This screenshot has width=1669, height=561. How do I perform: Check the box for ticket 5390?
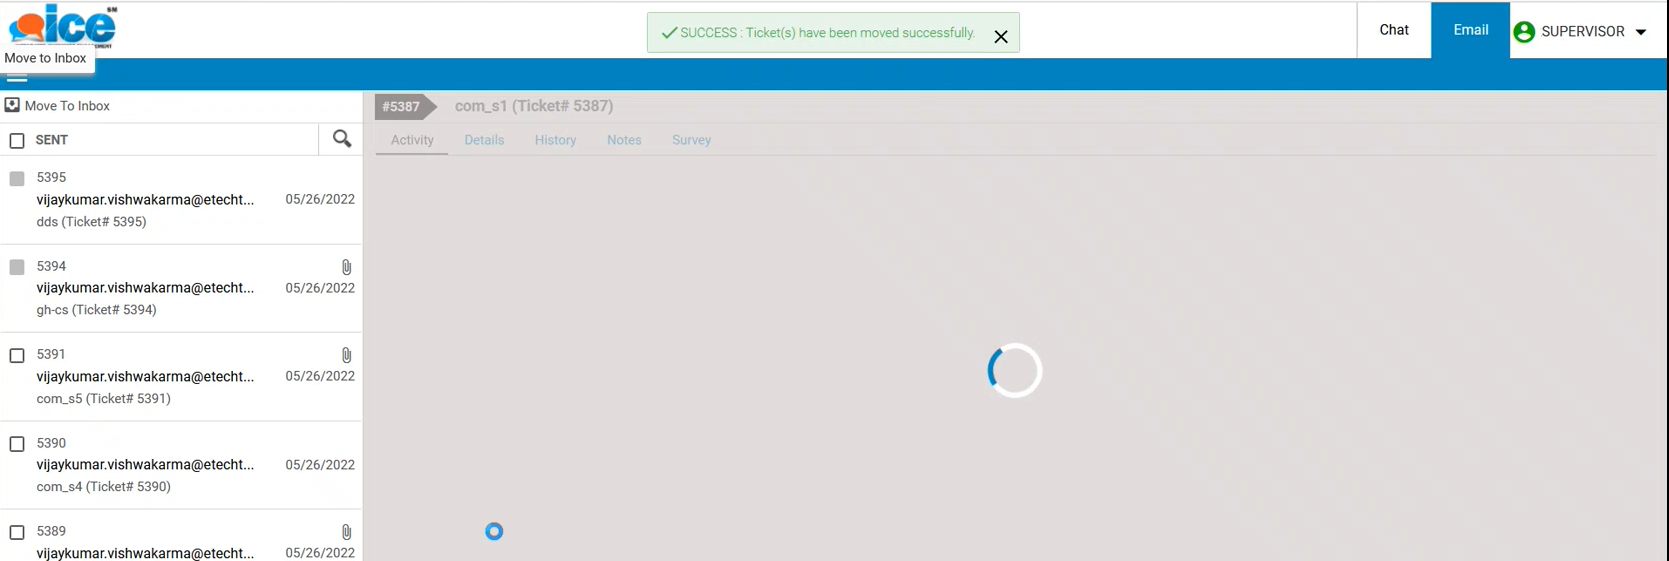pos(17,444)
